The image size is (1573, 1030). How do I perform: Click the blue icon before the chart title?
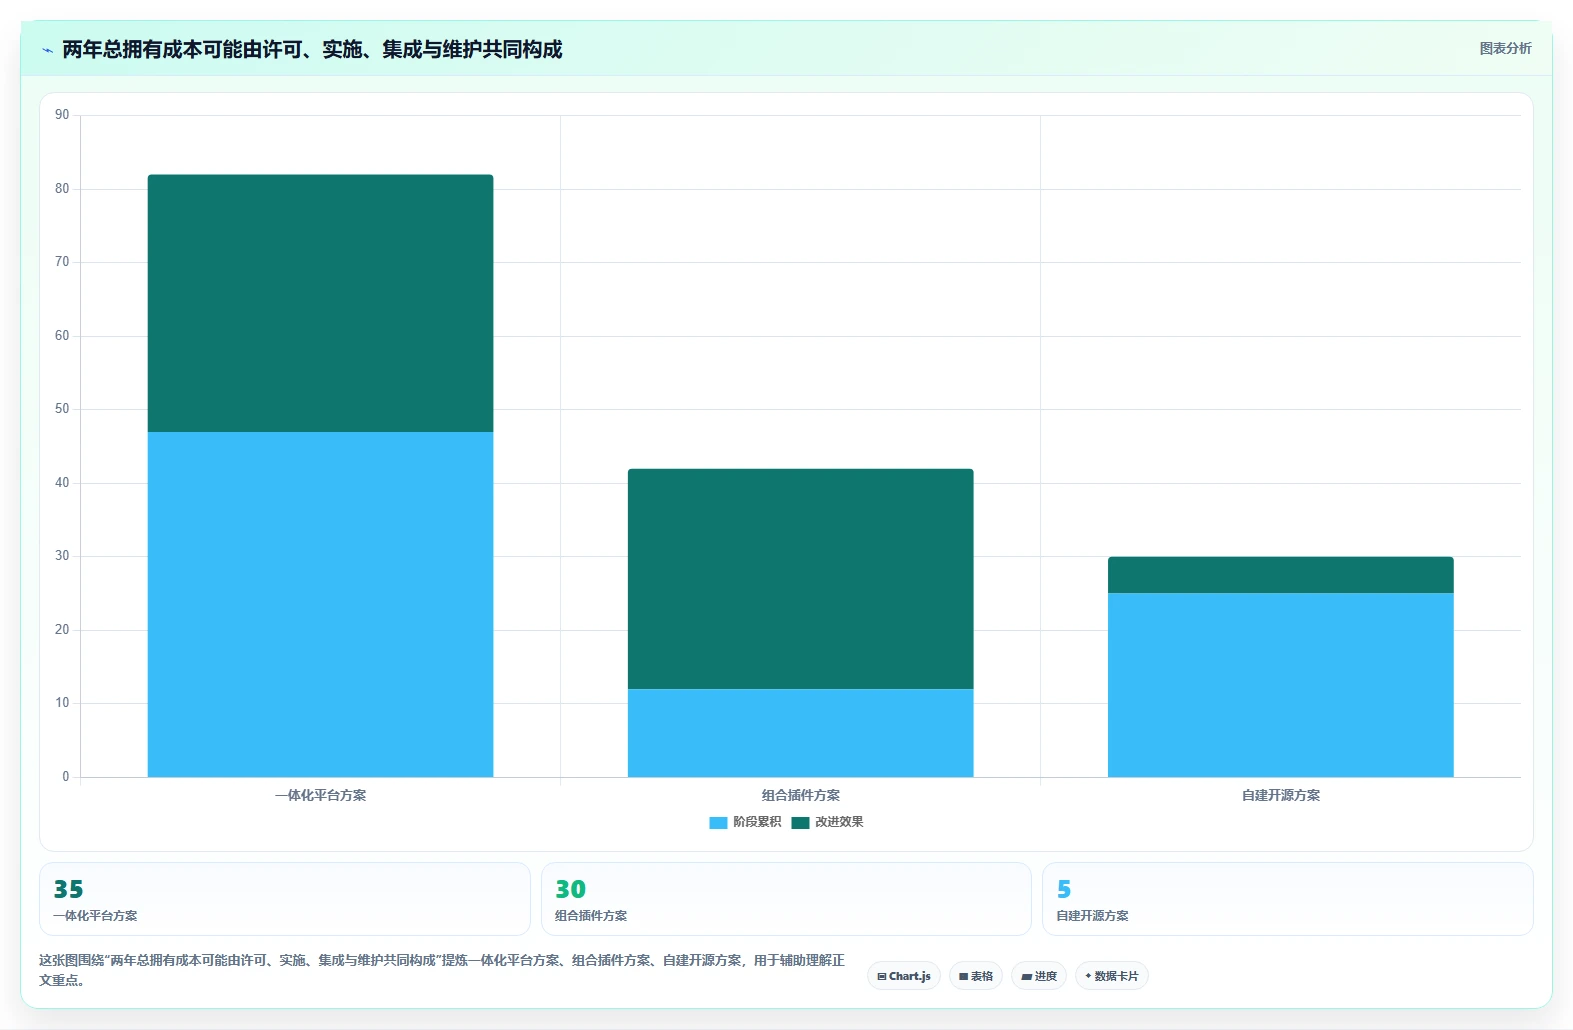(47, 50)
